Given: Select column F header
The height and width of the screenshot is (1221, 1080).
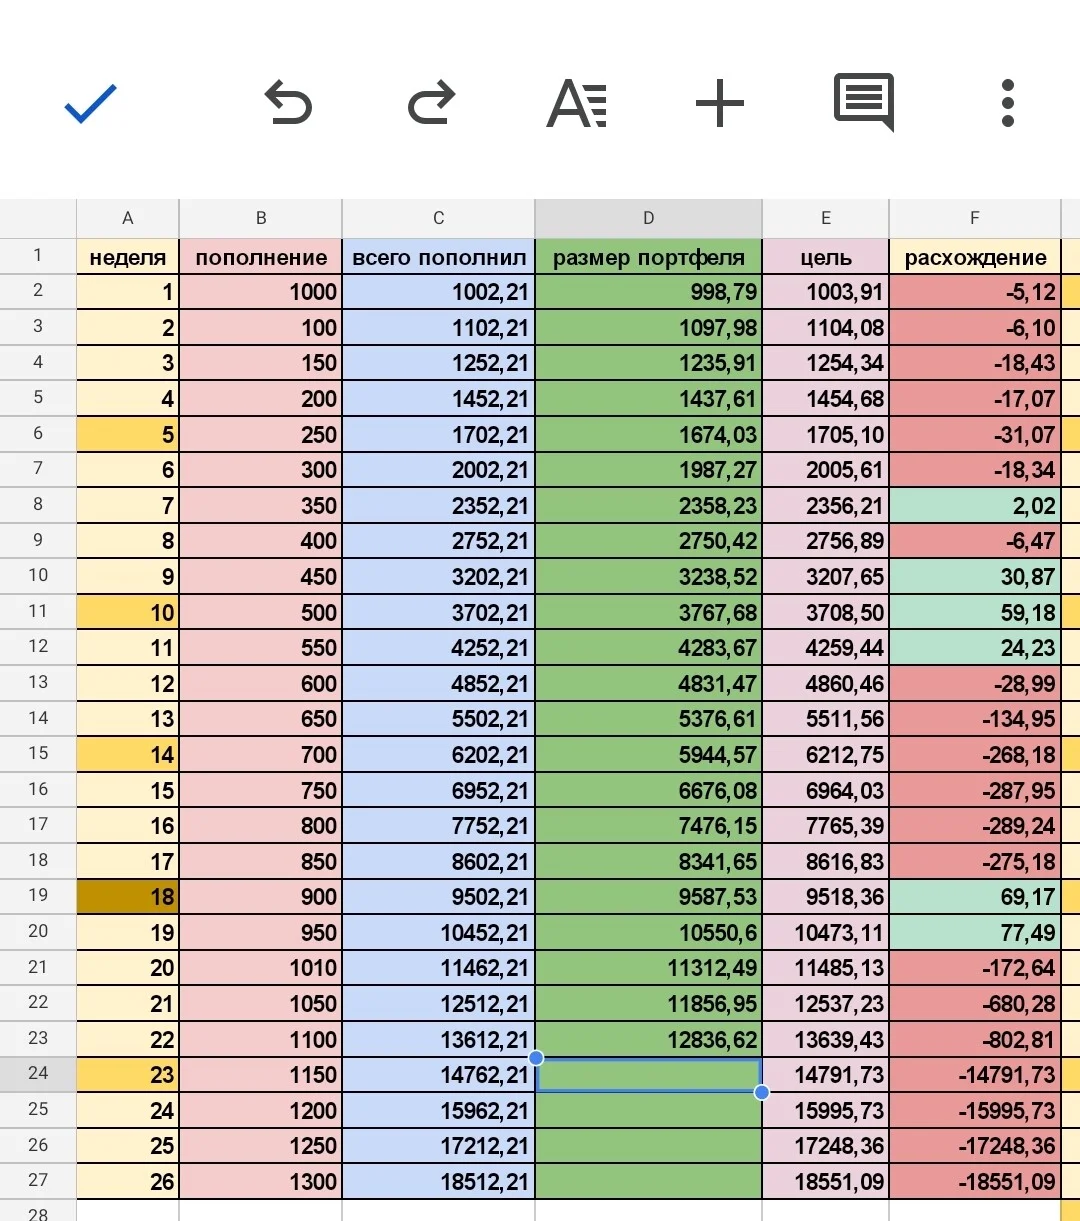Looking at the screenshot, I should (x=975, y=218).
